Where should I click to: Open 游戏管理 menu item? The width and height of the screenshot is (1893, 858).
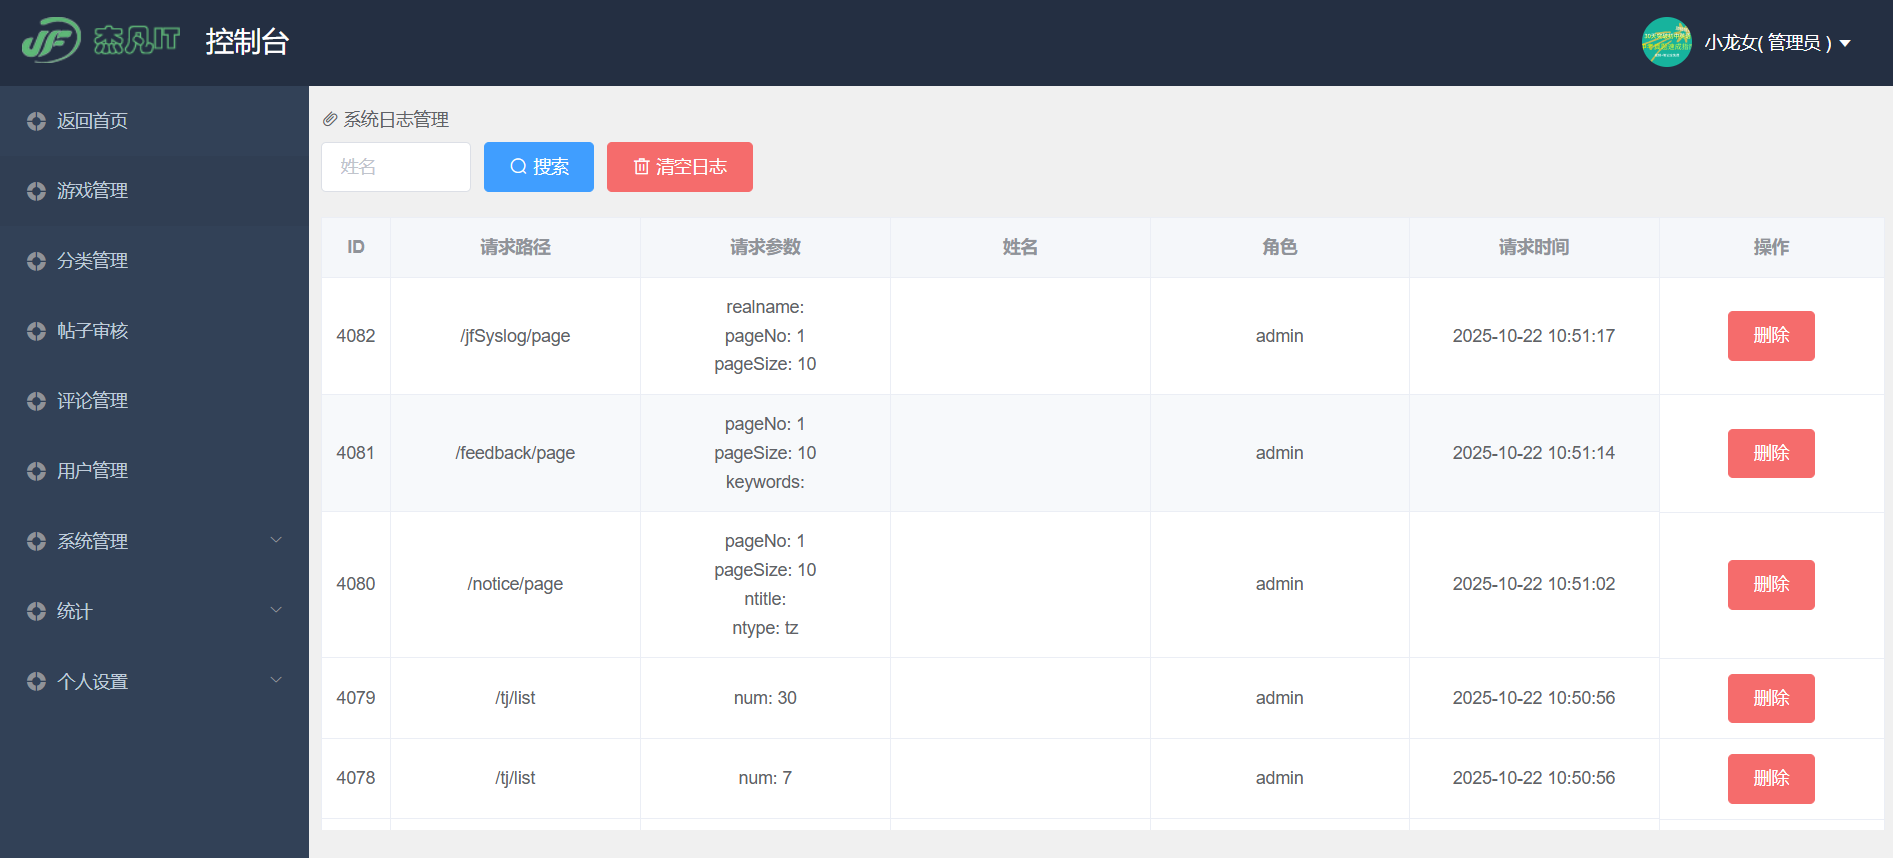[154, 191]
